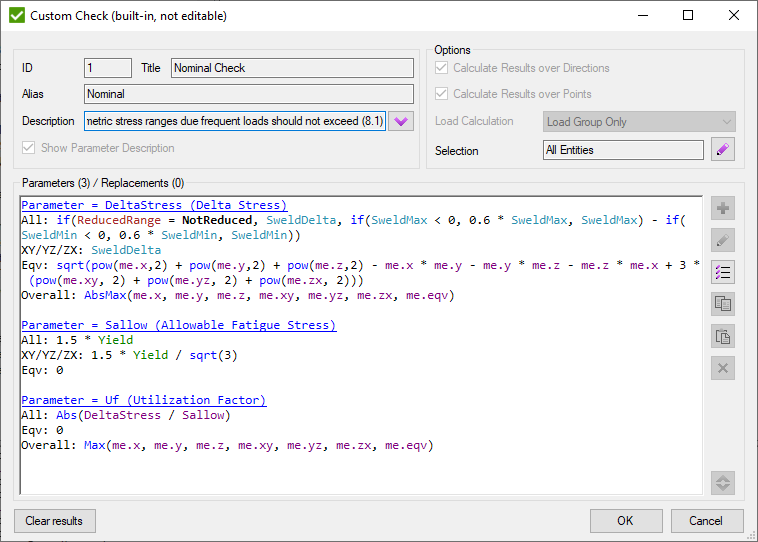Click the edit Selection pencil icon
This screenshot has height=542, width=758.
pos(723,150)
